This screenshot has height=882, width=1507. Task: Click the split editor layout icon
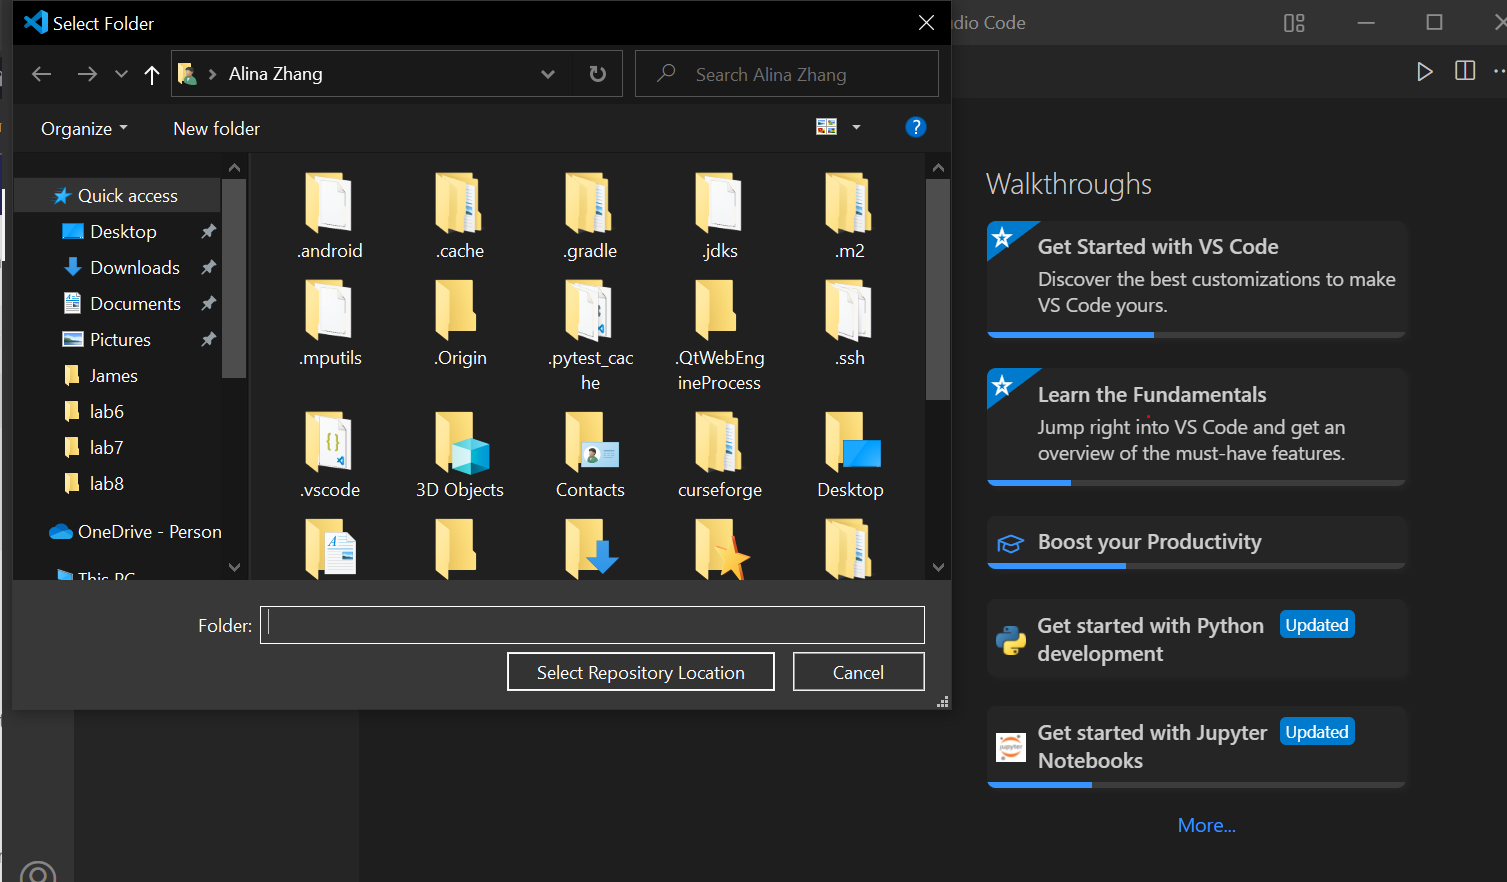(1465, 71)
